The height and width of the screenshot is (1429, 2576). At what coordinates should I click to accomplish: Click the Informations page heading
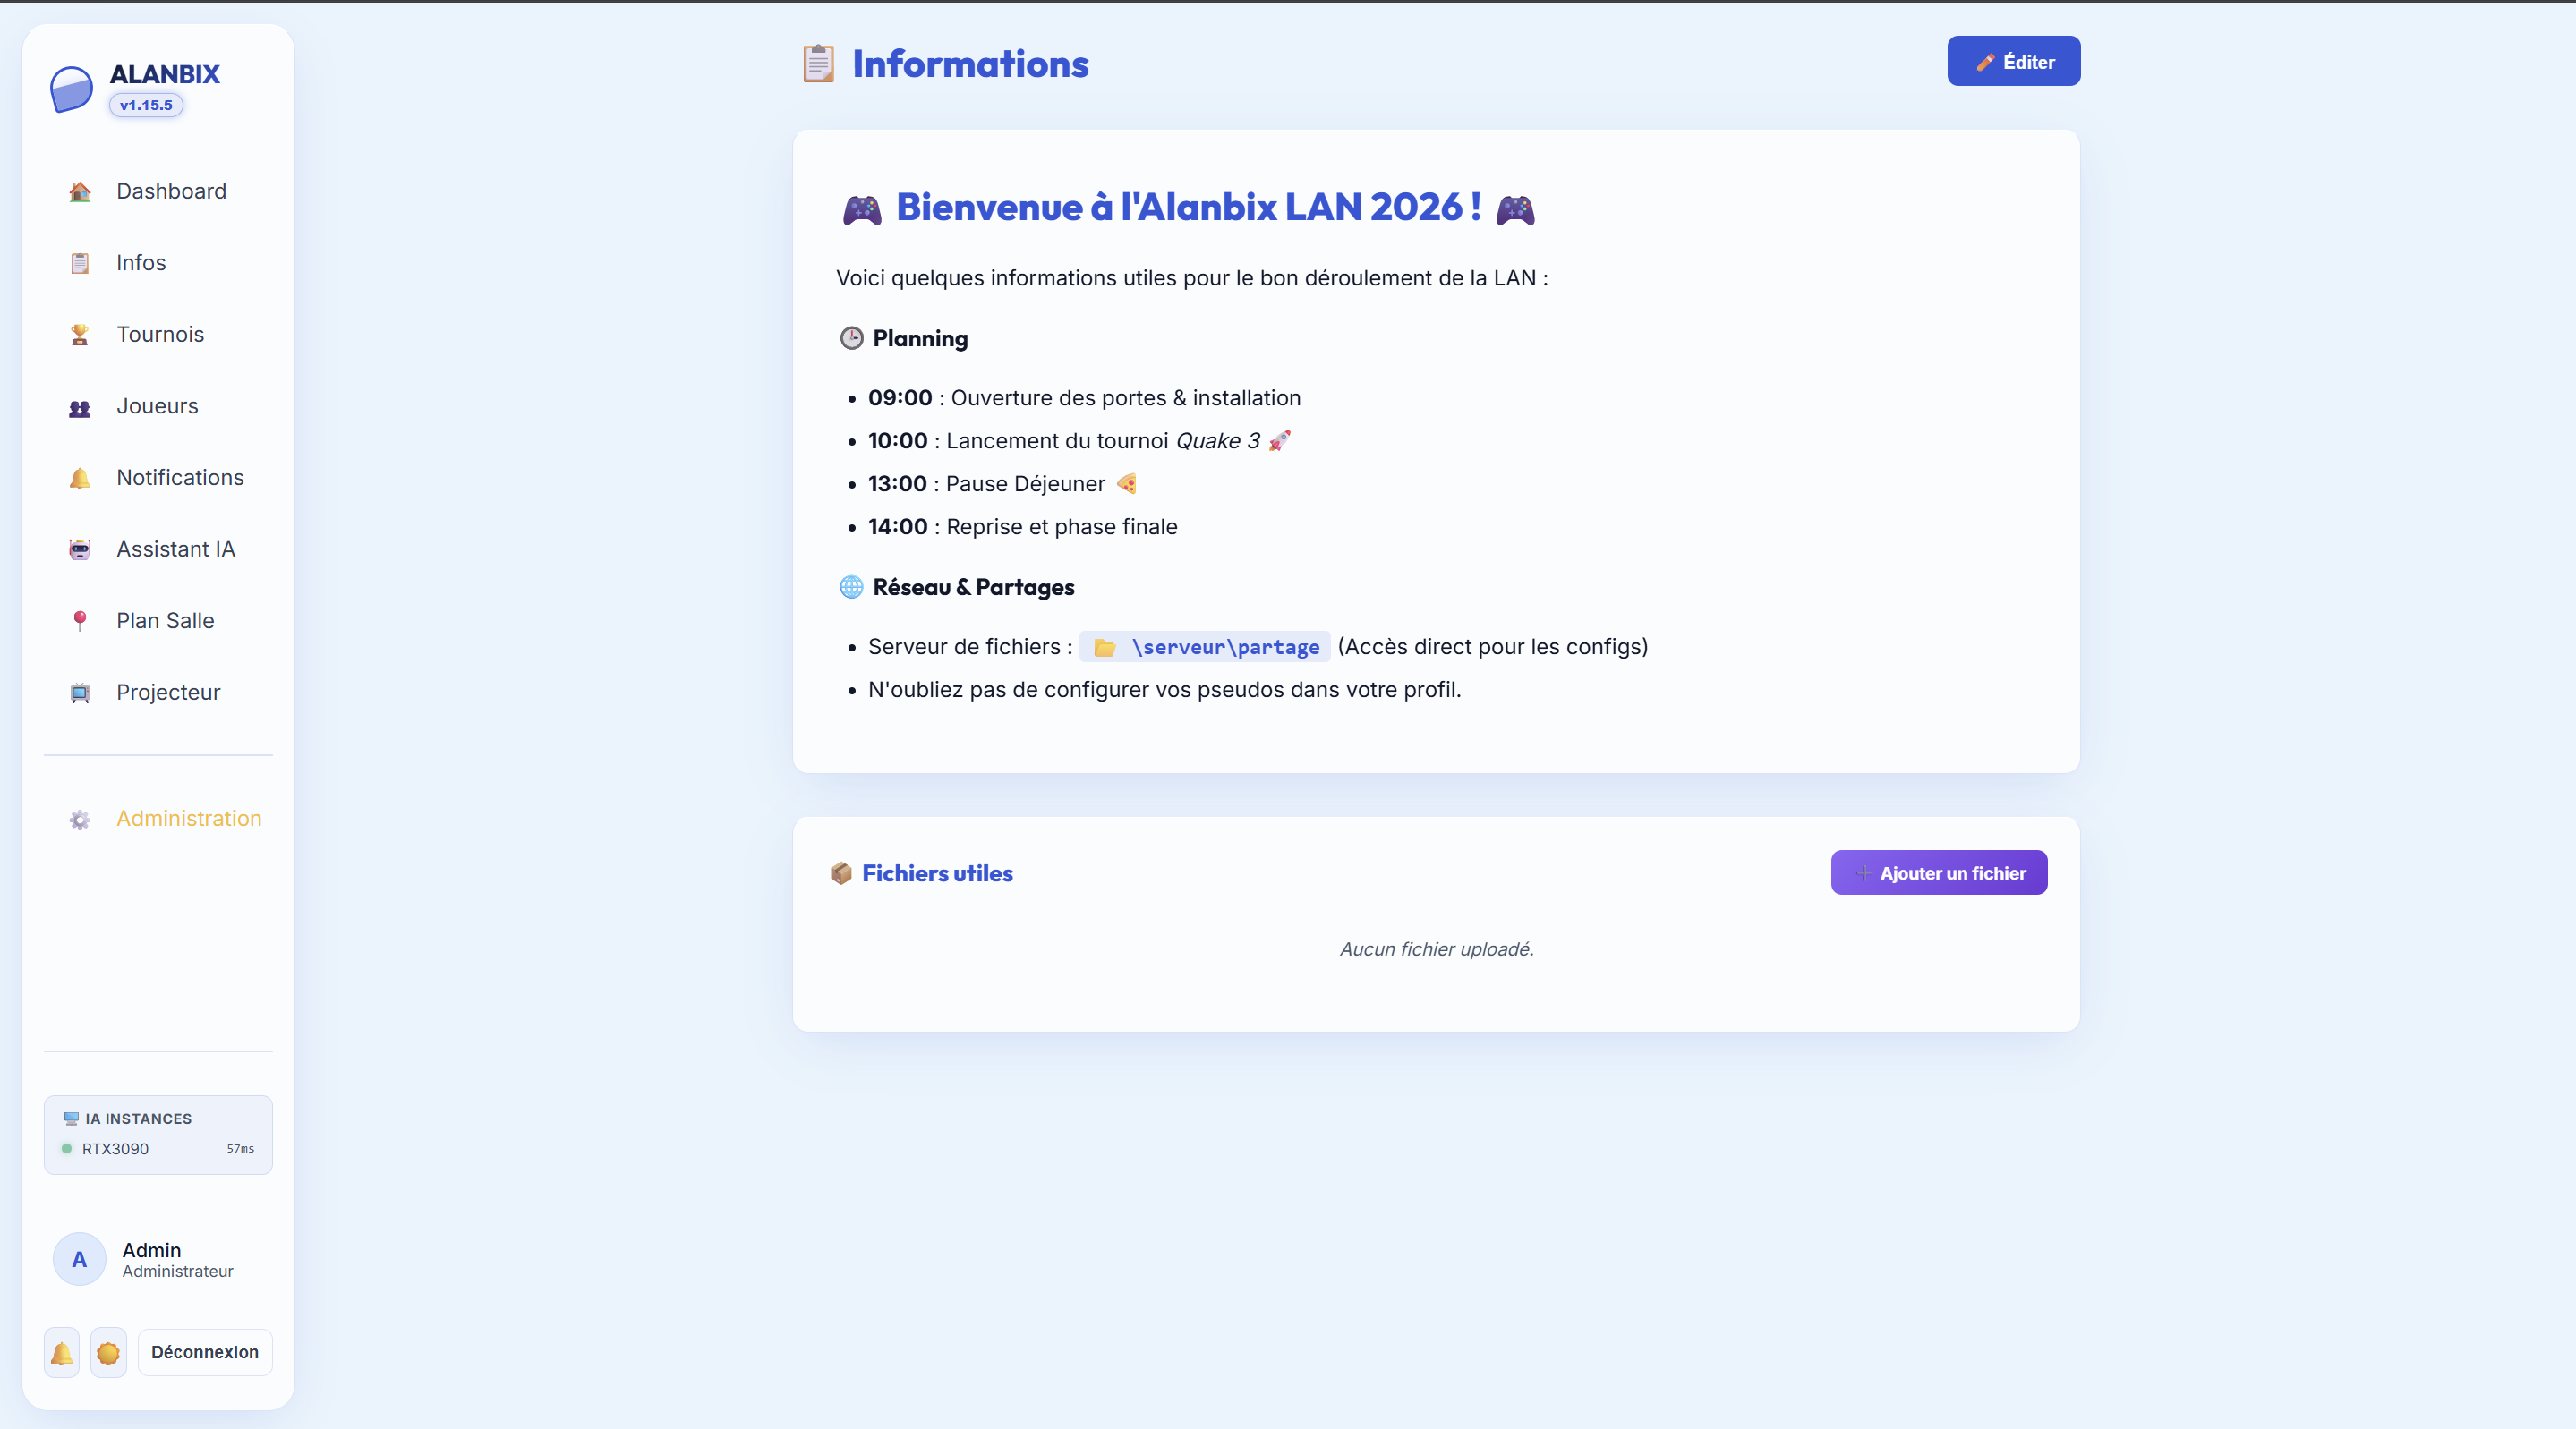[970, 64]
